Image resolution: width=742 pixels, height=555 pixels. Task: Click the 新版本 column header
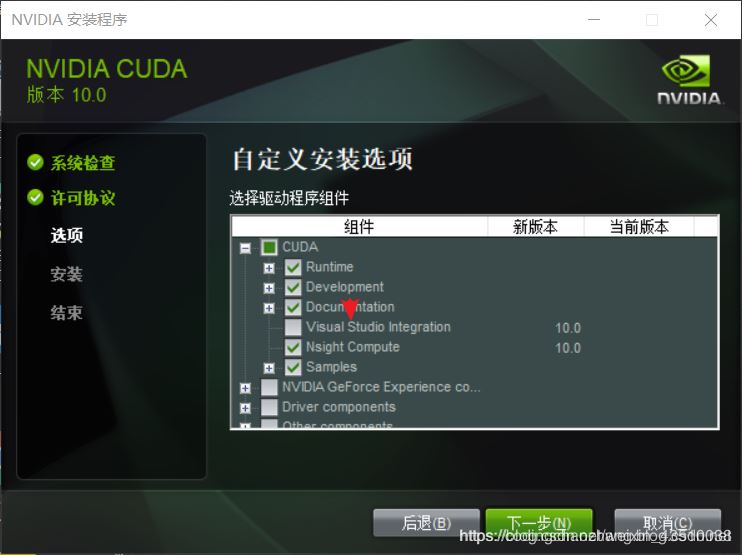point(536,227)
